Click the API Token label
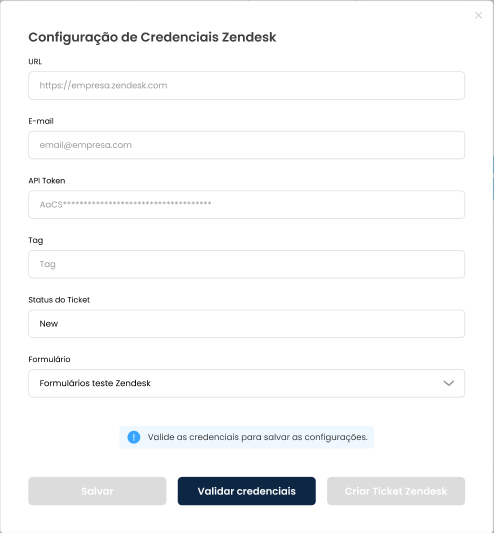 pos(47,180)
